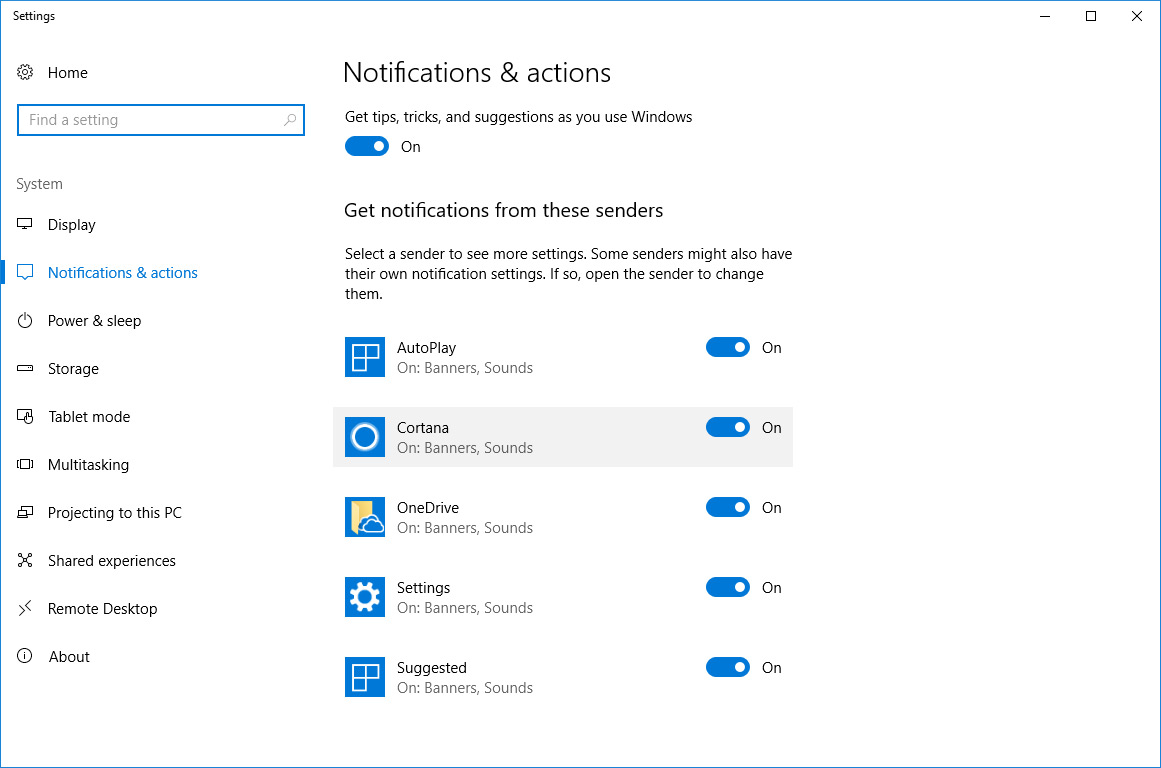
Task: Turn off tips, tricks, and suggestions toggle
Action: (367, 147)
